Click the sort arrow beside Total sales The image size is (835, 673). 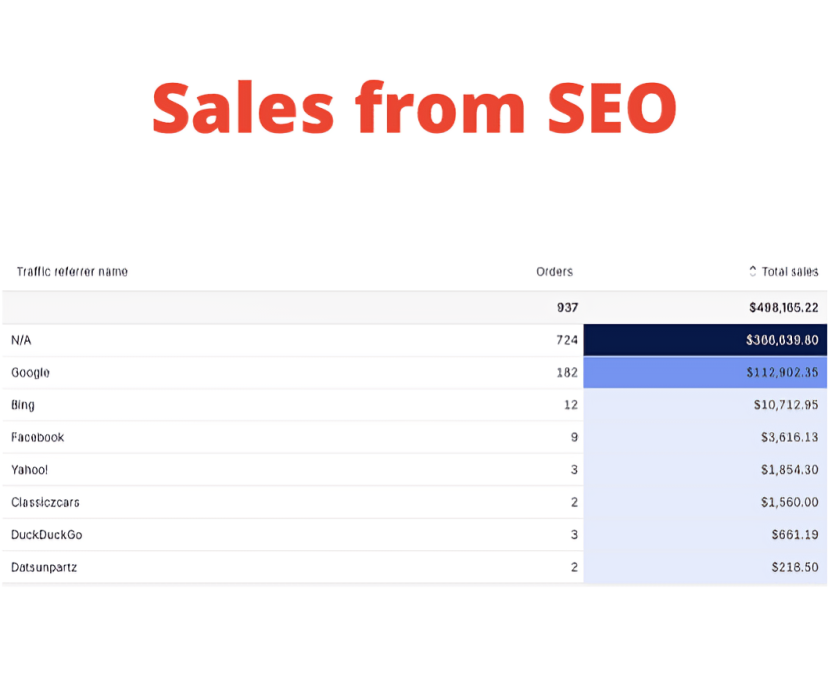pyautogui.click(x=752, y=271)
